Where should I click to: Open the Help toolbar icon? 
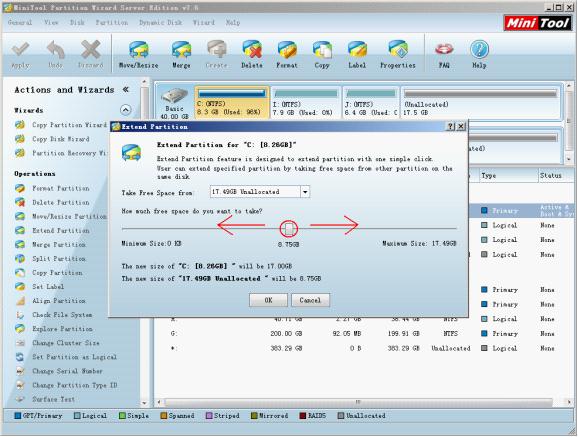click(x=479, y=55)
